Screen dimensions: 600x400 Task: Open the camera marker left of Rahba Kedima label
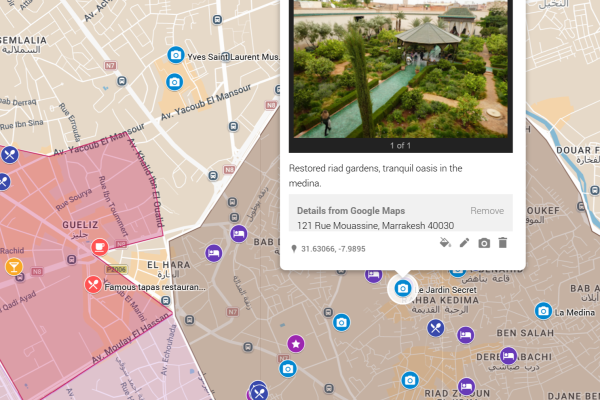point(341,322)
